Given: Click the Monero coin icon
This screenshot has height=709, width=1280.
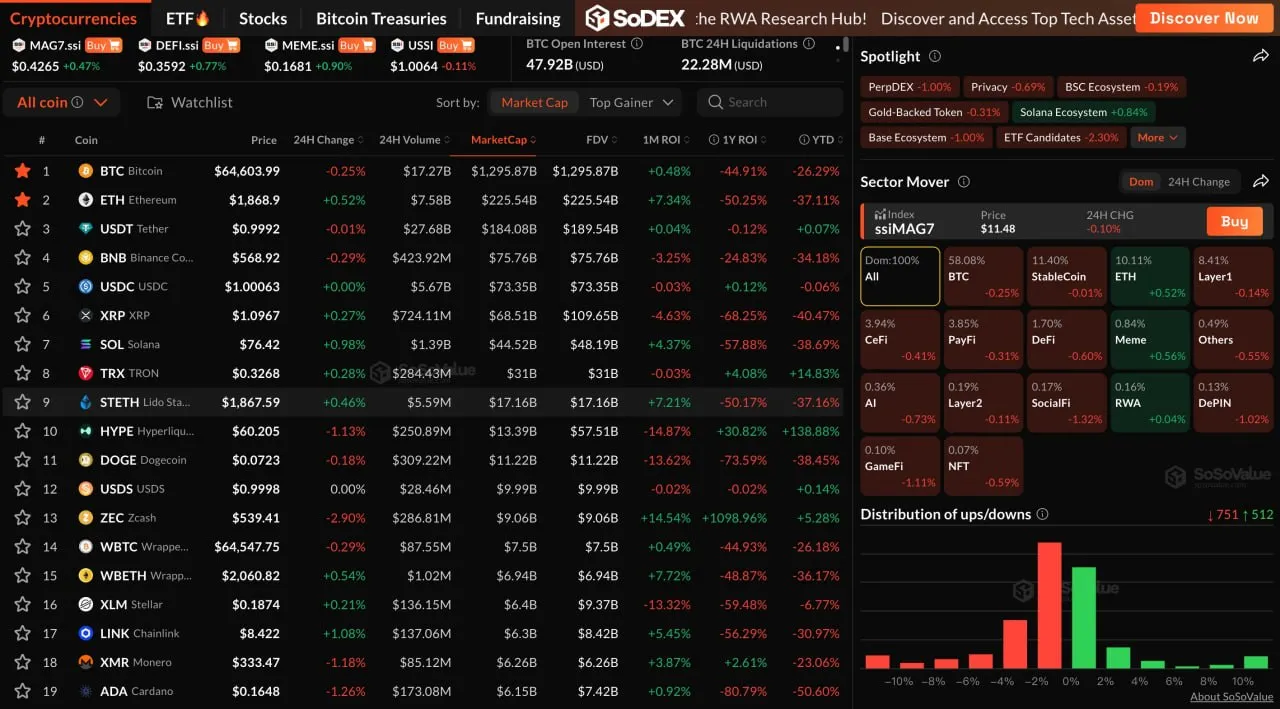Looking at the screenshot, I should pyautogui.click(x=86, y=663).
